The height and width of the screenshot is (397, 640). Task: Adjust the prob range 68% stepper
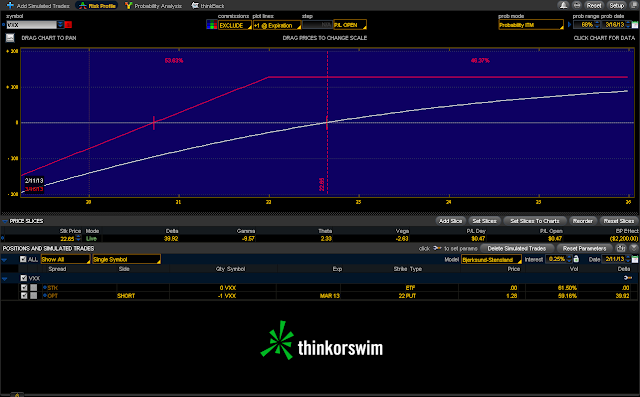tap(597, 25)
